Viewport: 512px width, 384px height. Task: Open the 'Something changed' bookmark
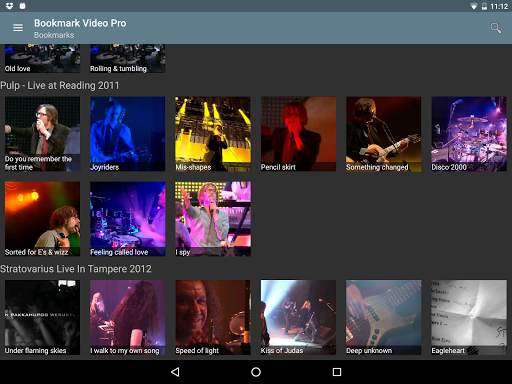[x=384, y=134]
